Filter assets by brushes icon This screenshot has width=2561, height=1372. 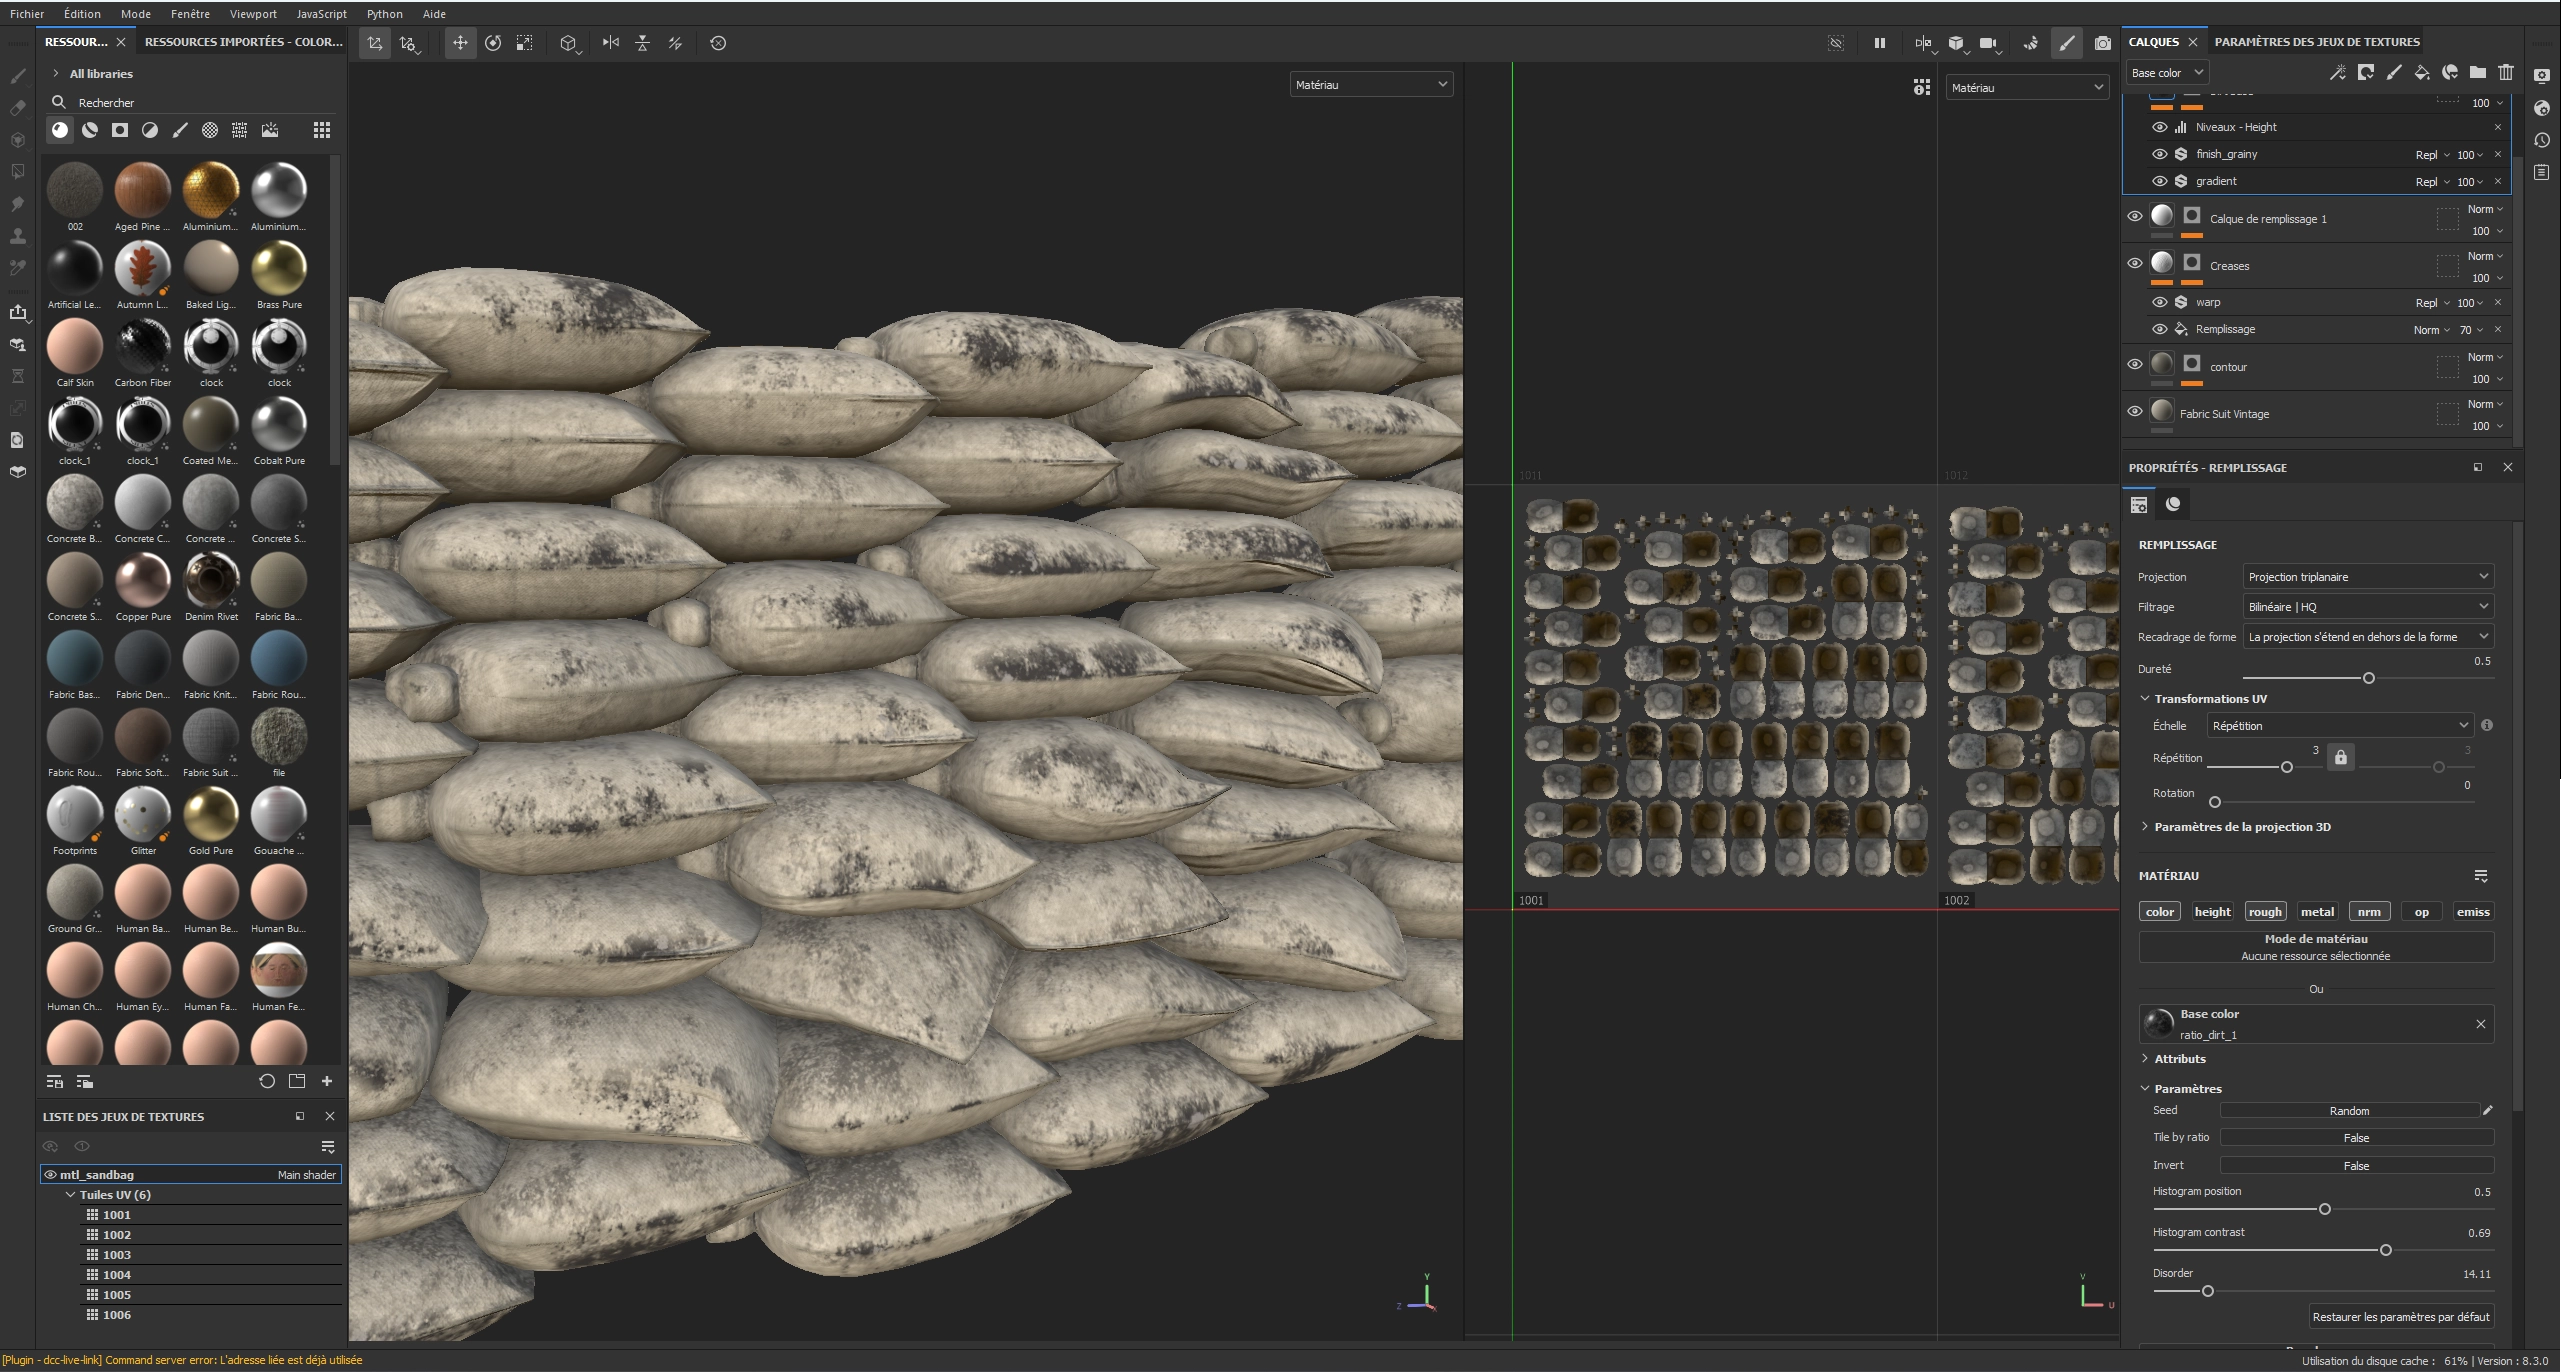[180, 130]
